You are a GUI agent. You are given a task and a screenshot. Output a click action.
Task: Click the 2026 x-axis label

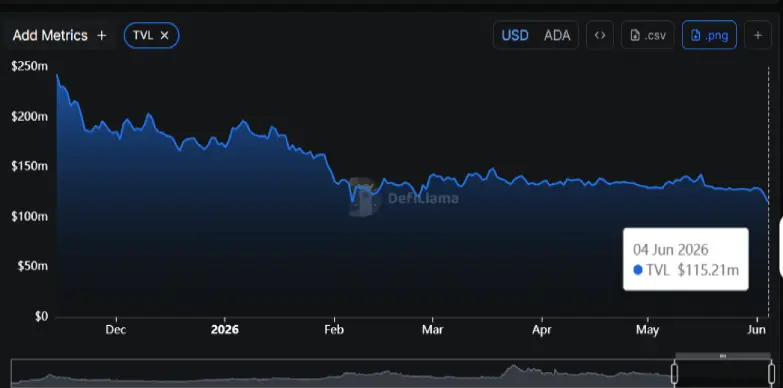click(225, 330)
